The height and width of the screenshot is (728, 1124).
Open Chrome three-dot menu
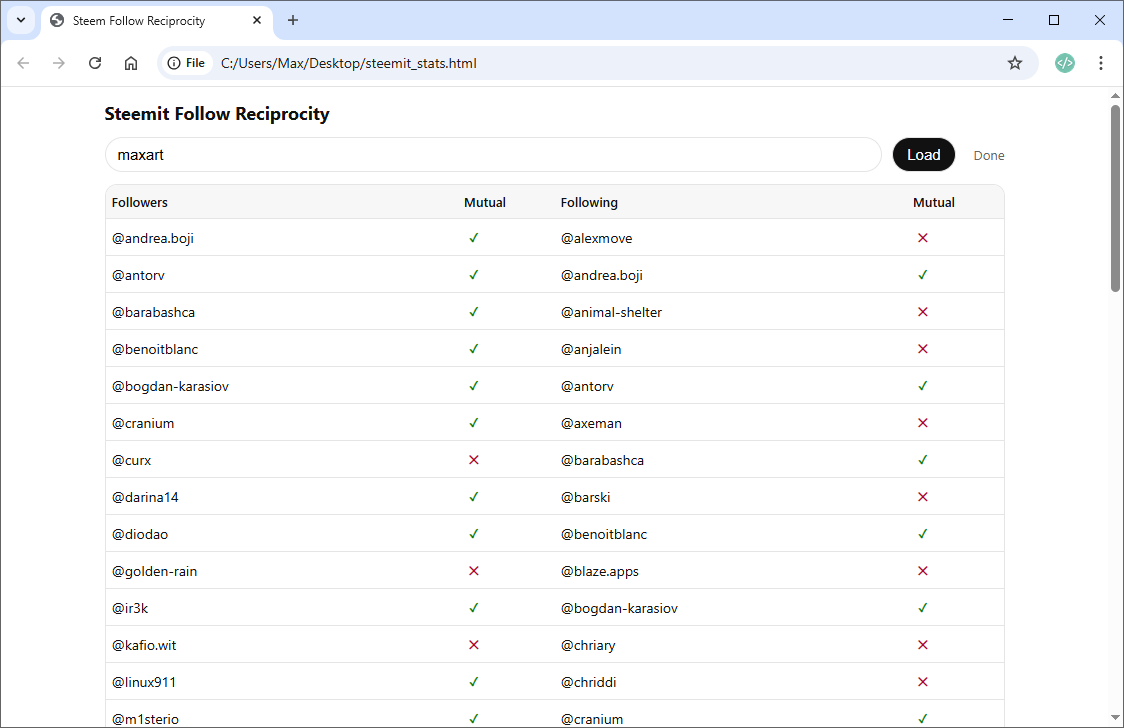(x=1101, y=63)
